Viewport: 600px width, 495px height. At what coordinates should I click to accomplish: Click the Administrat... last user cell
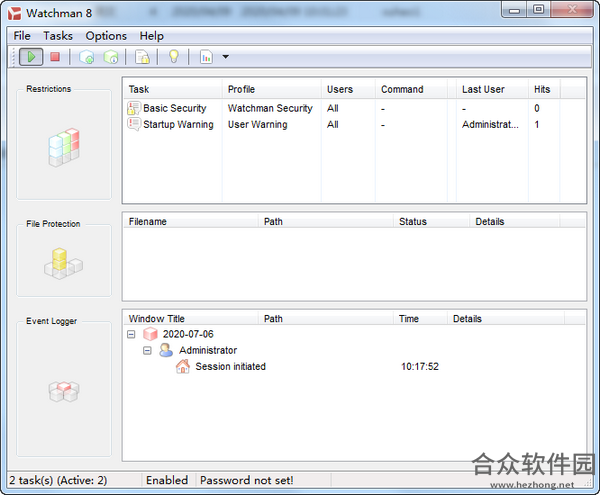coord(490,124)
